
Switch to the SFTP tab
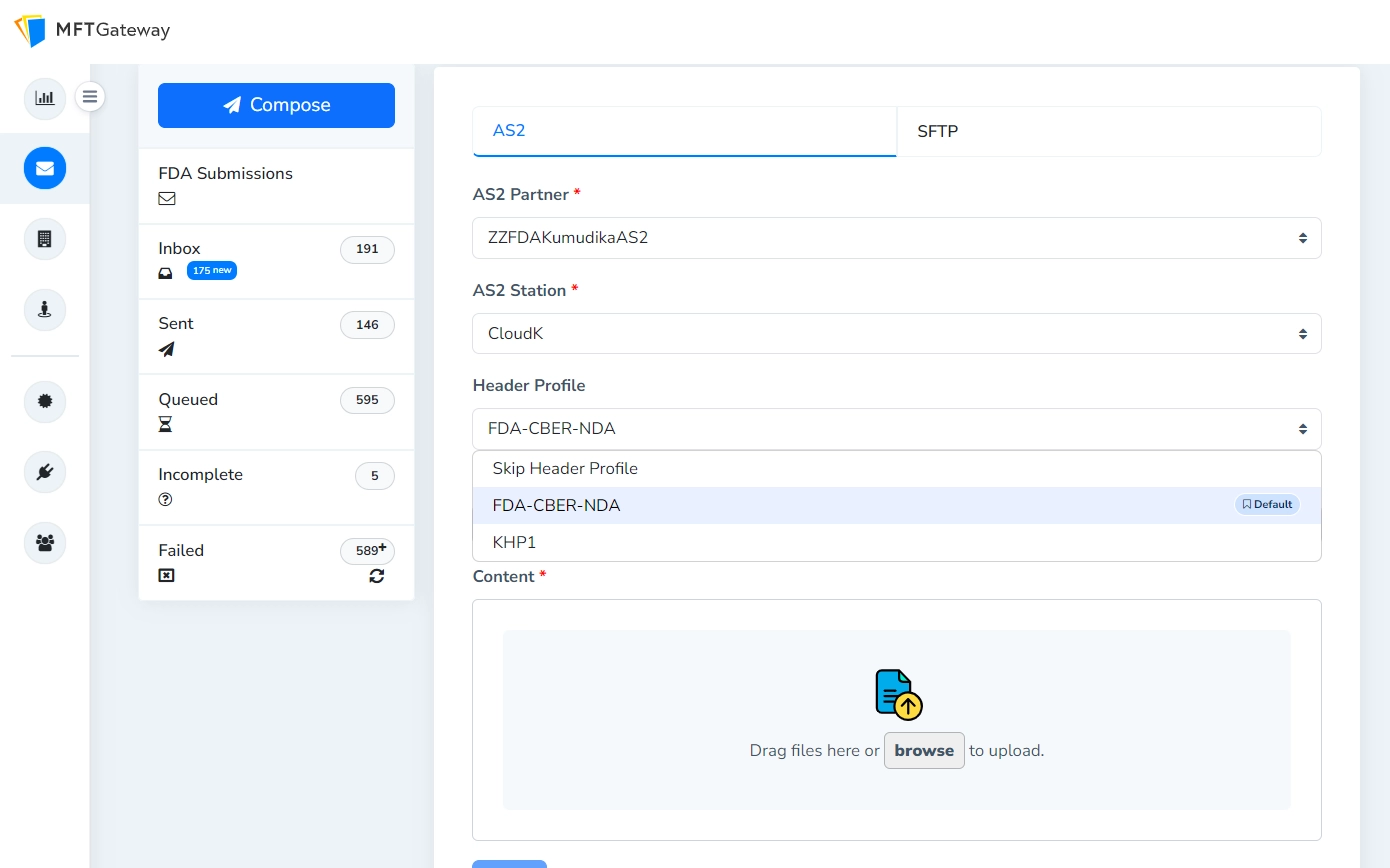[x=1108, y=131]
